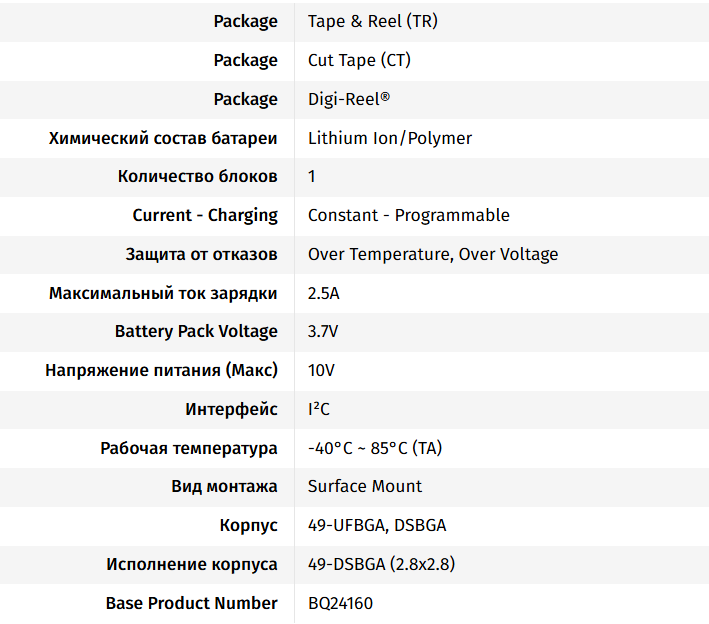The image size is (709, 624).
Task: Click the Tape & Reel (TR) value
Action: tap(372, 21)
